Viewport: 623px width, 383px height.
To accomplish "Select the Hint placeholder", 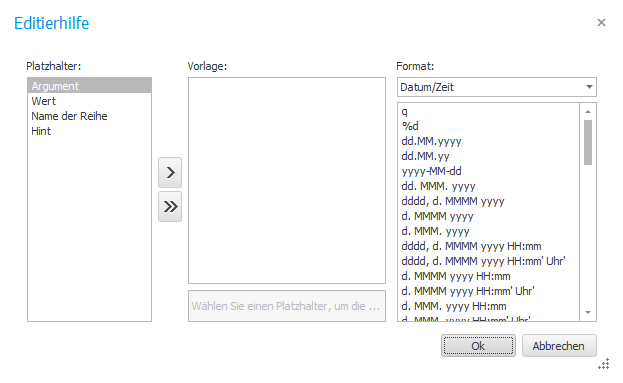I will (89, 131).
